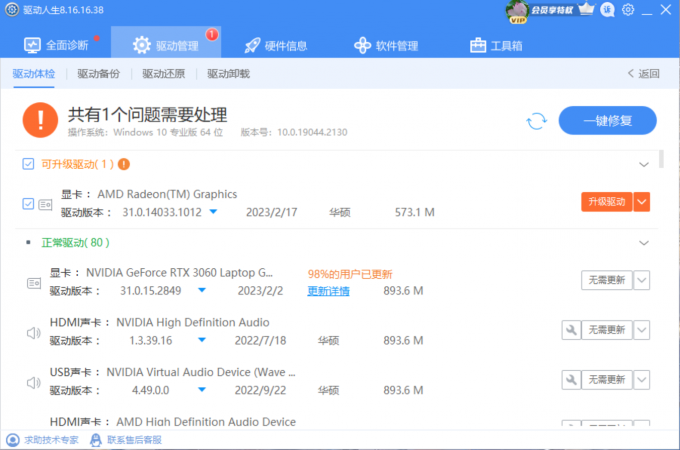Screen dimensions: 680x450
Task: Collapse the 正常驱动 section
Action: click(644, 243)
